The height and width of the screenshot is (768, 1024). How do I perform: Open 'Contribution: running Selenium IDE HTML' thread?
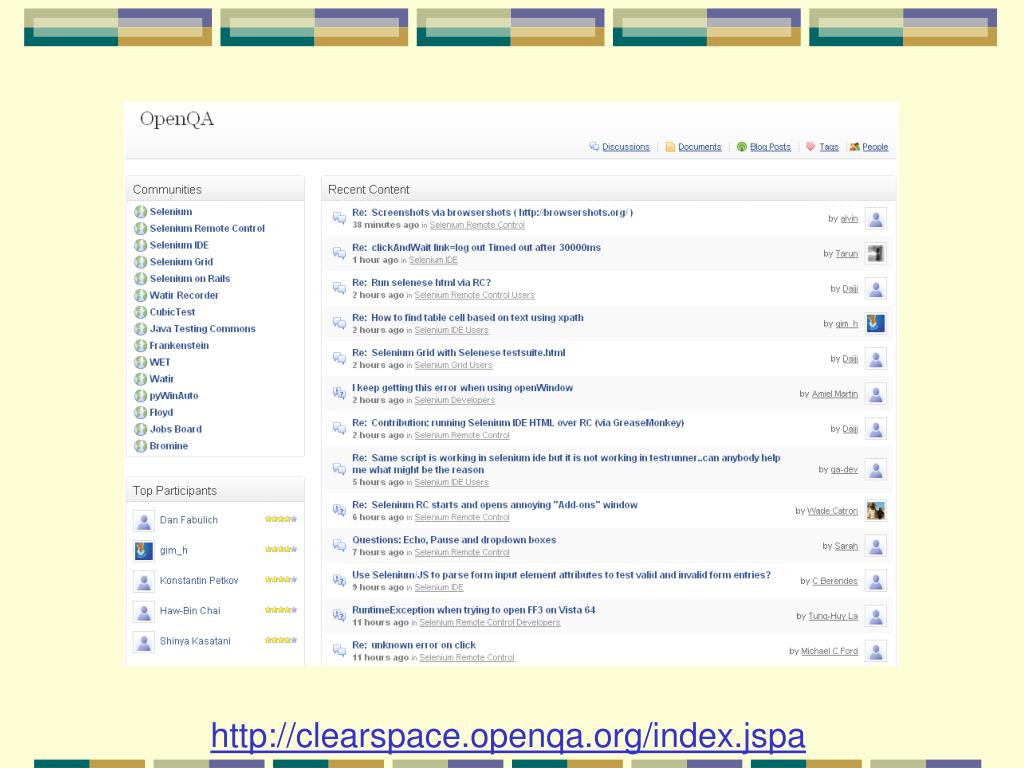[x=518, y=423]
